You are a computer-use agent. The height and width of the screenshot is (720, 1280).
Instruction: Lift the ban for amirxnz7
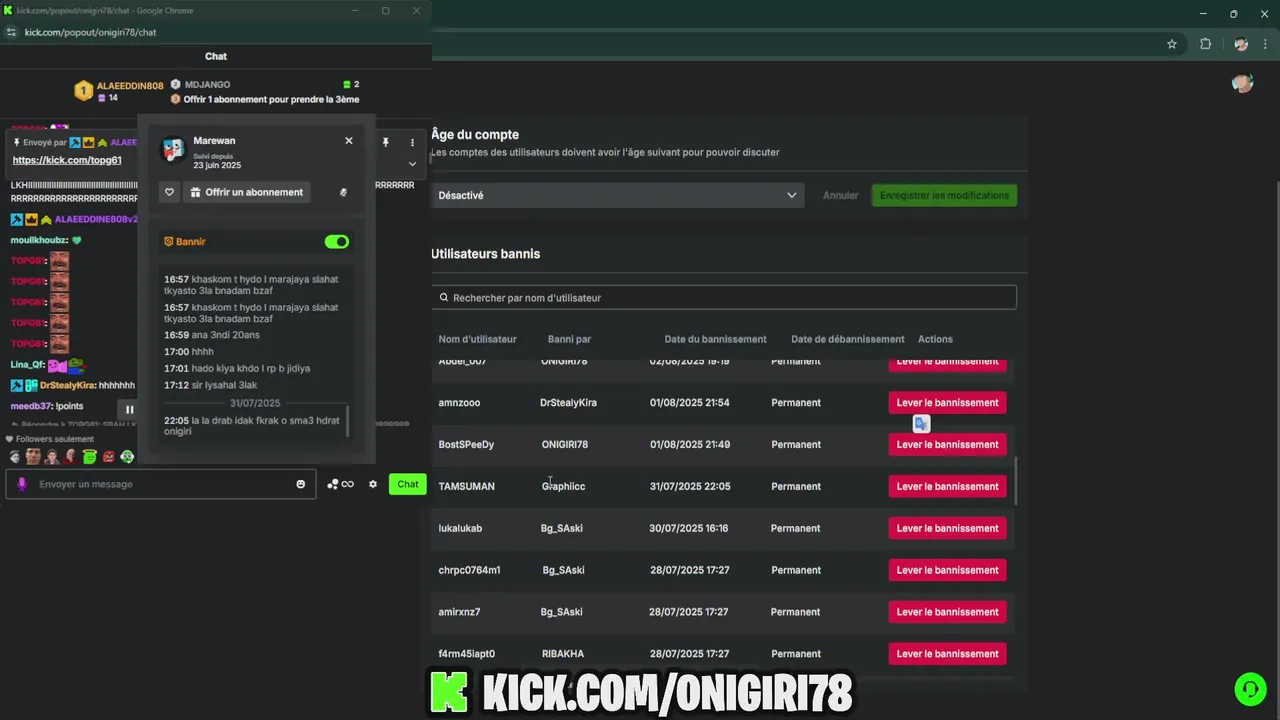point(947,612)
